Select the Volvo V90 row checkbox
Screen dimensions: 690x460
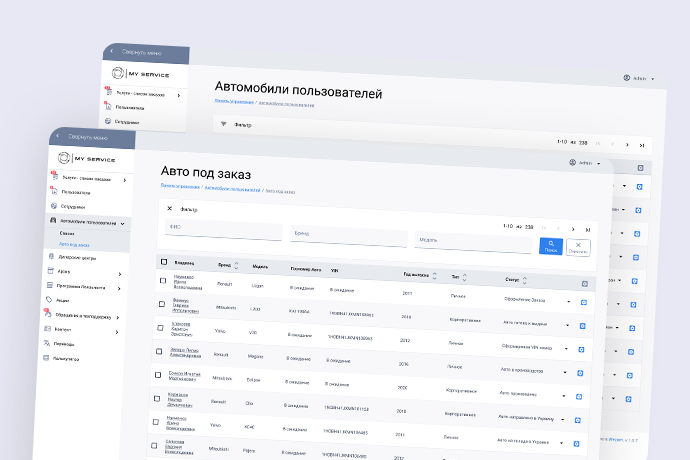[161, 327]
